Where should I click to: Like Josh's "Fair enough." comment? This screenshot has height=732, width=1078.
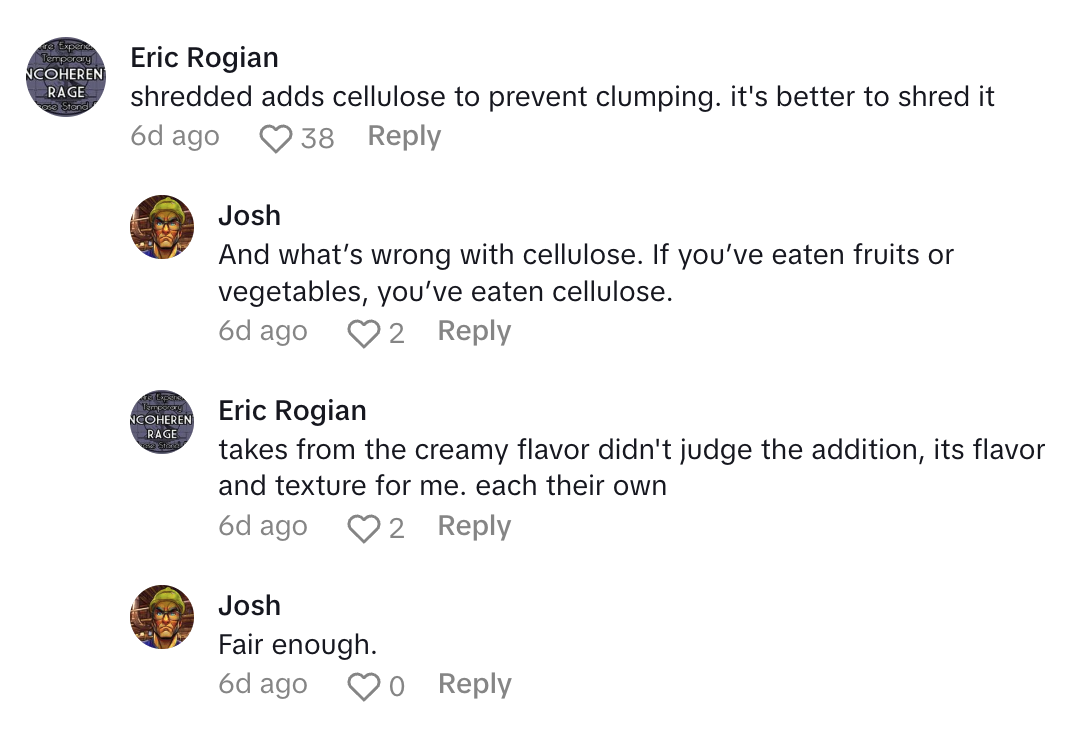(x=363, y=686)
